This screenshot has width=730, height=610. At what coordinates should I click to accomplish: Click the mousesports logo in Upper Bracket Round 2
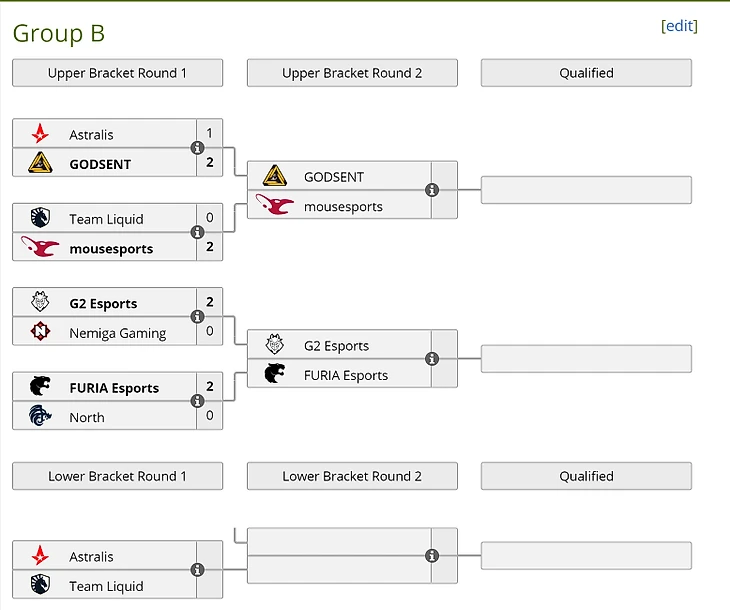275,206
